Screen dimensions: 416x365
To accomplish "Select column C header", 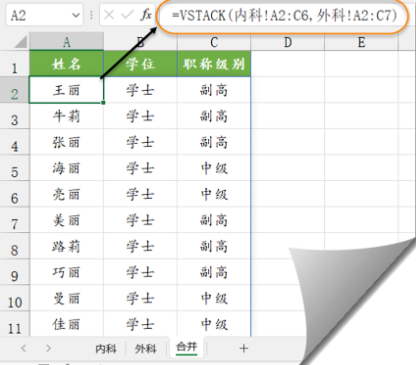I will 214,42.
